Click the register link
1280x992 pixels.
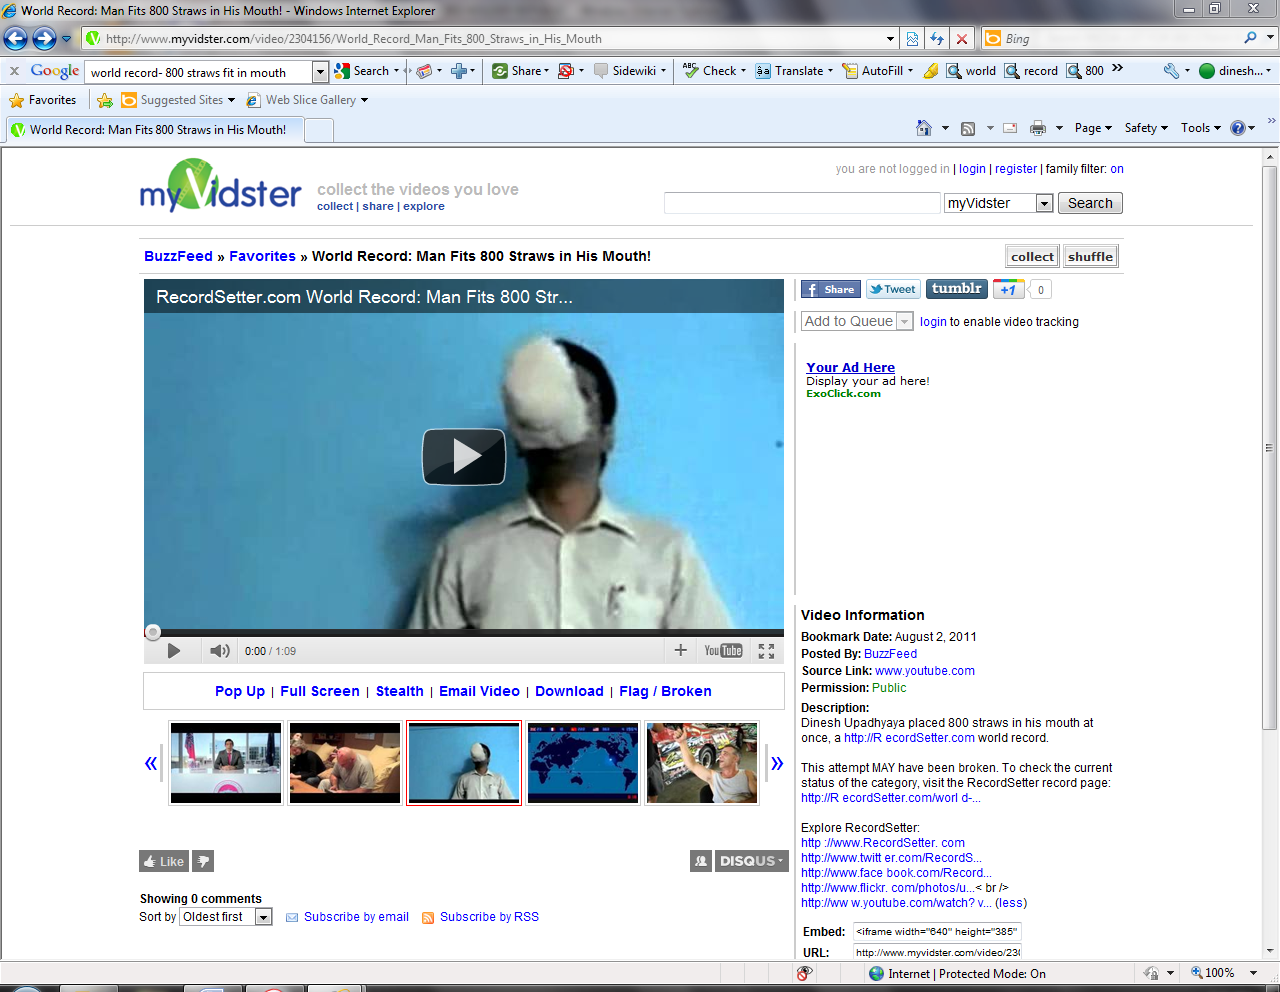[1016, 169]
